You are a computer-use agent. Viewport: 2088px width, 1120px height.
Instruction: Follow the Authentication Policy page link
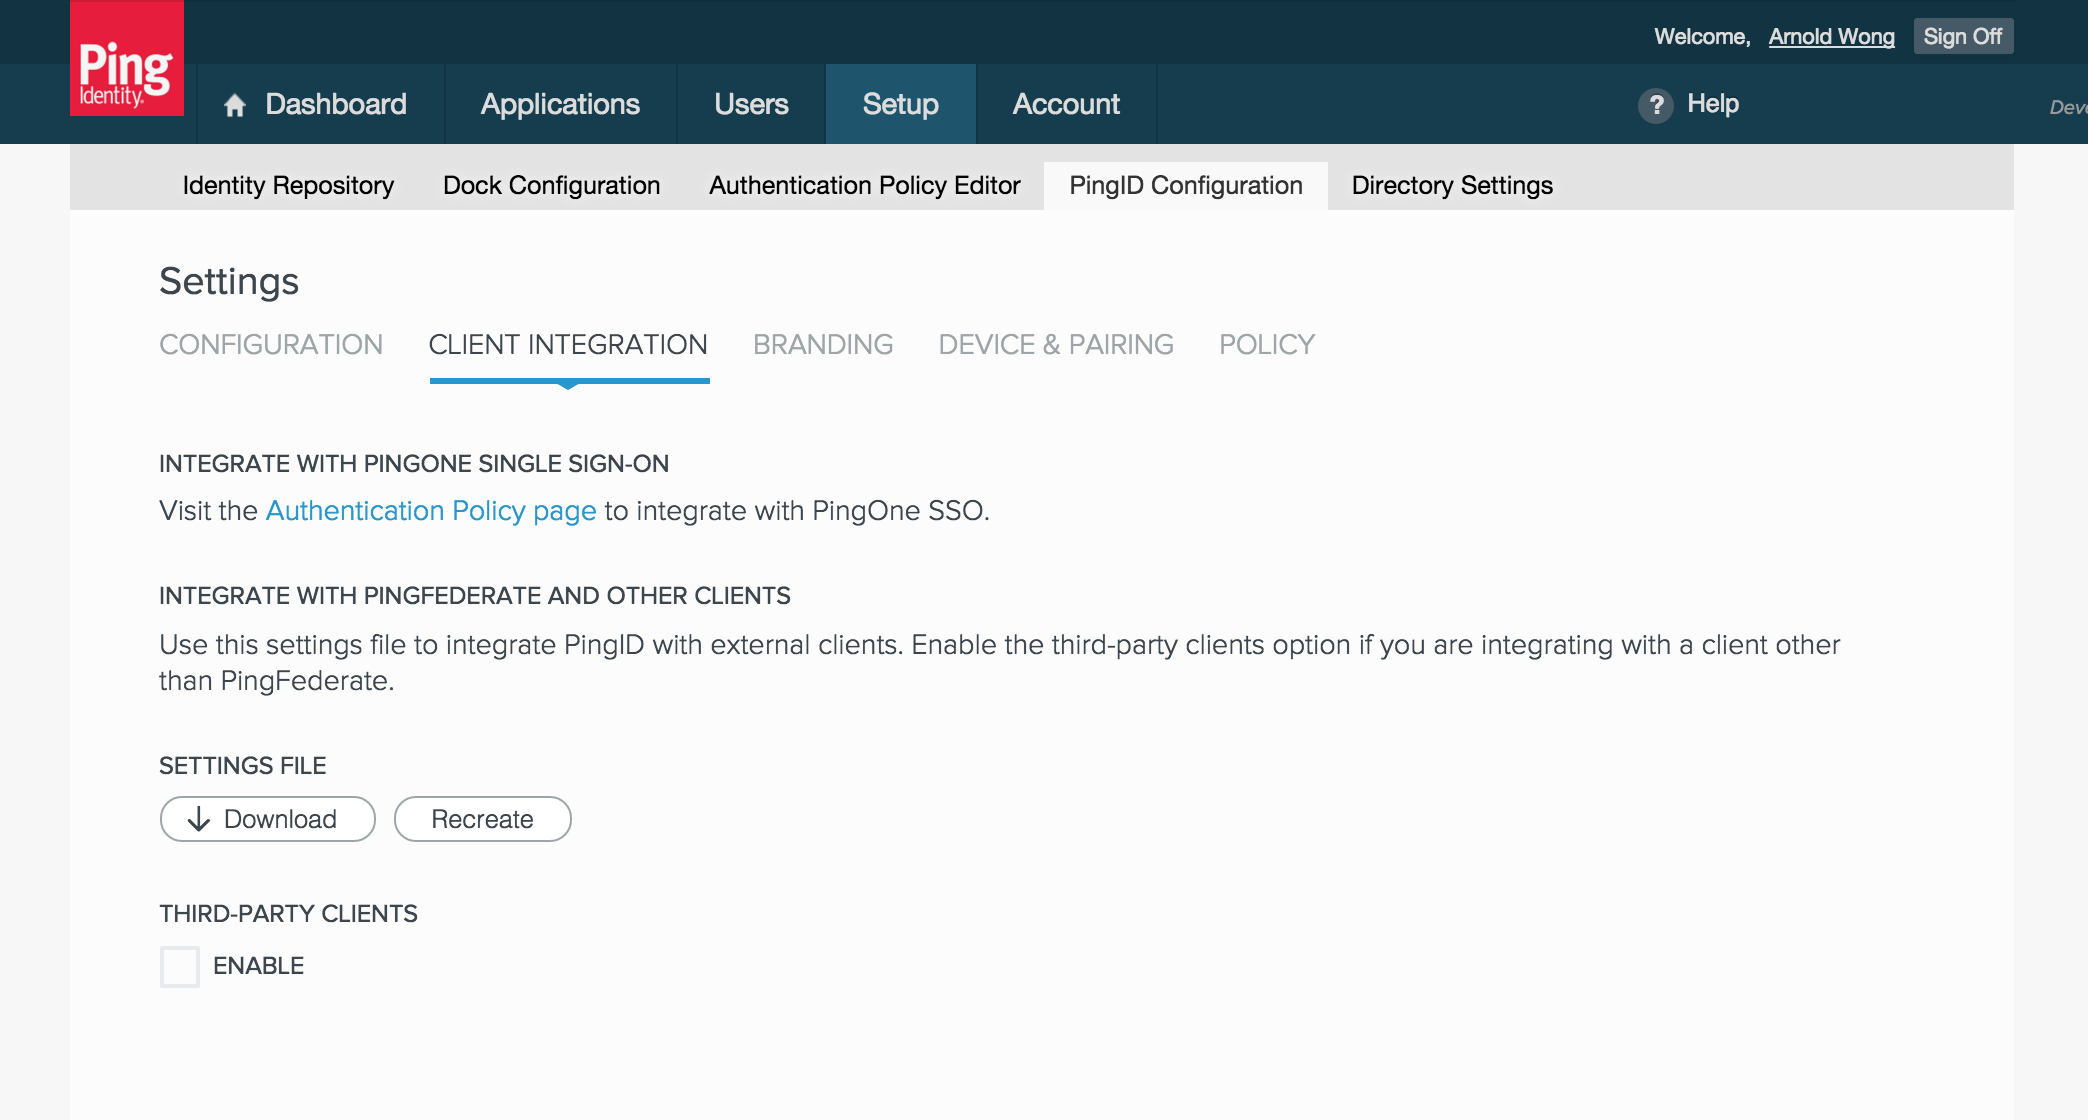430,511
